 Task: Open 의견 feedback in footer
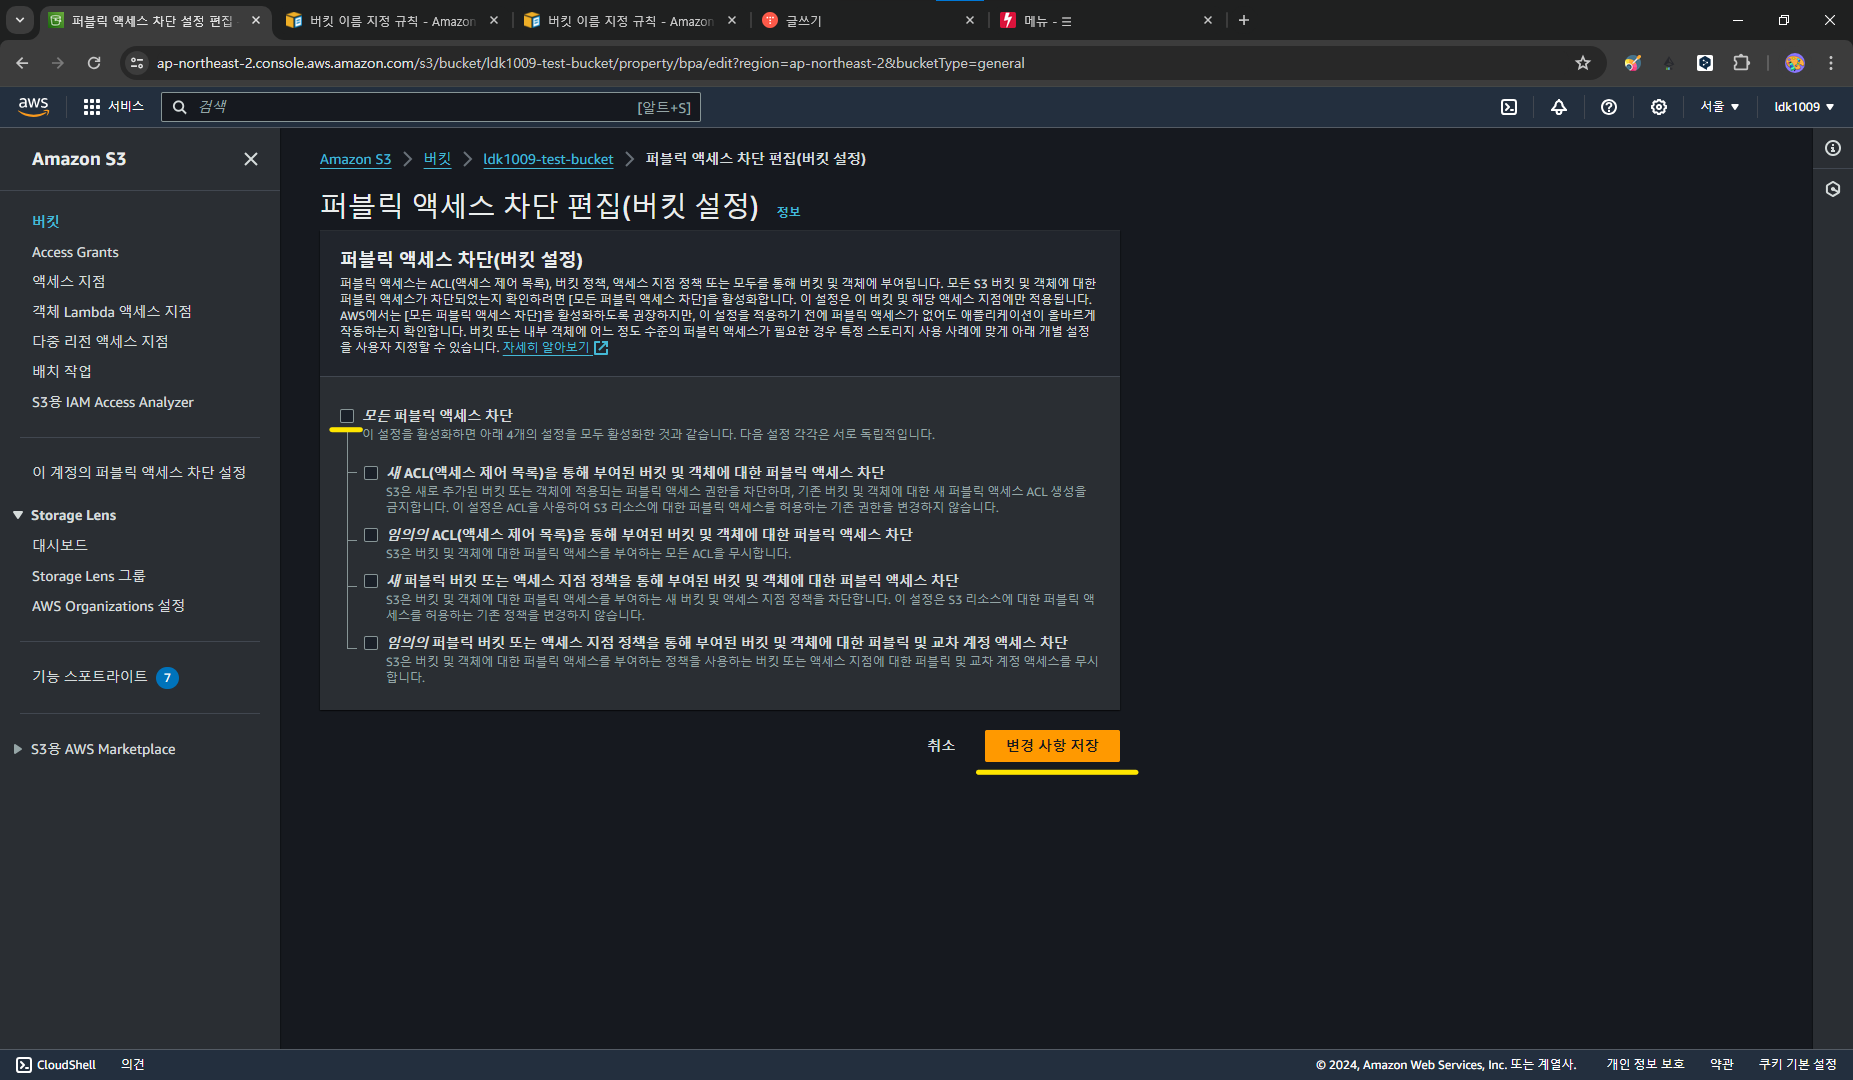pyautogui.click(x=133, y=1065)
